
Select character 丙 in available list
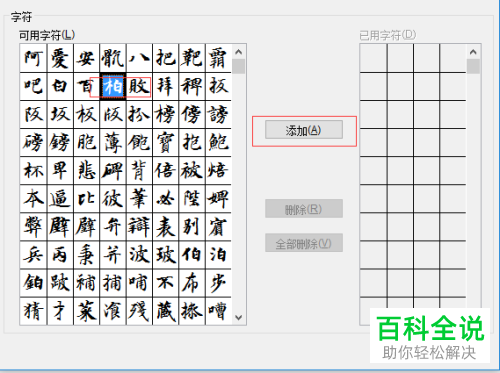[60, 255]
